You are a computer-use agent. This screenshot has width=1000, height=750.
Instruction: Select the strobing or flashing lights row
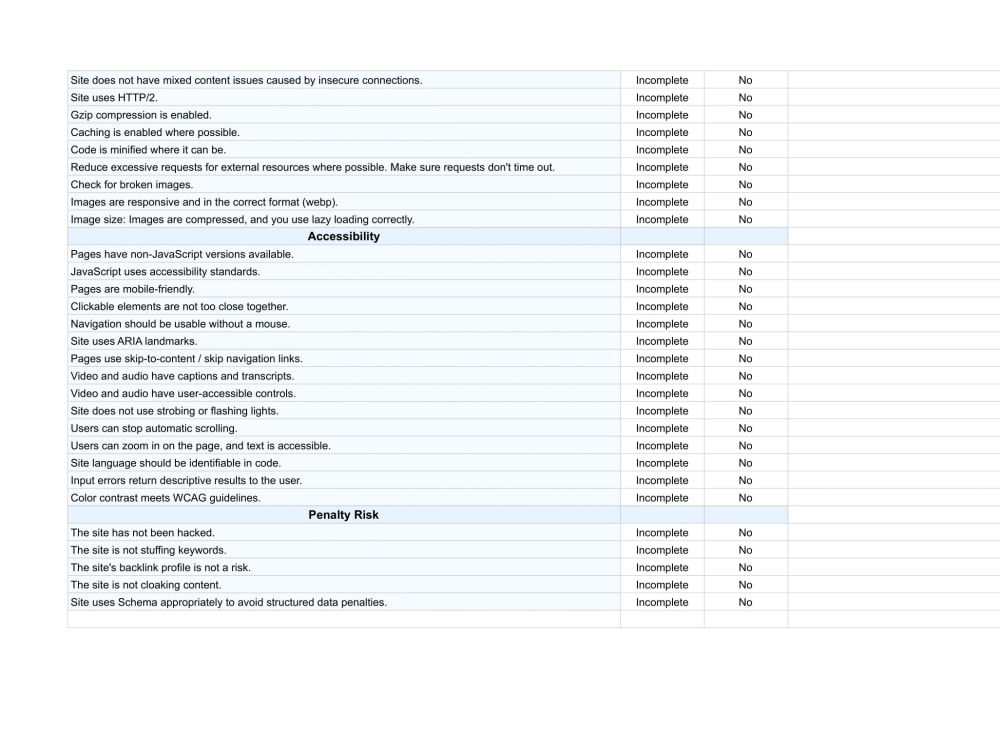pos(344,411)
